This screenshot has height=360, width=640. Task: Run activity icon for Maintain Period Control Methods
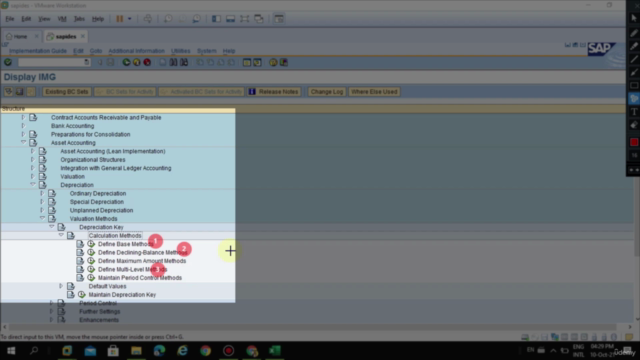point(91,278)
